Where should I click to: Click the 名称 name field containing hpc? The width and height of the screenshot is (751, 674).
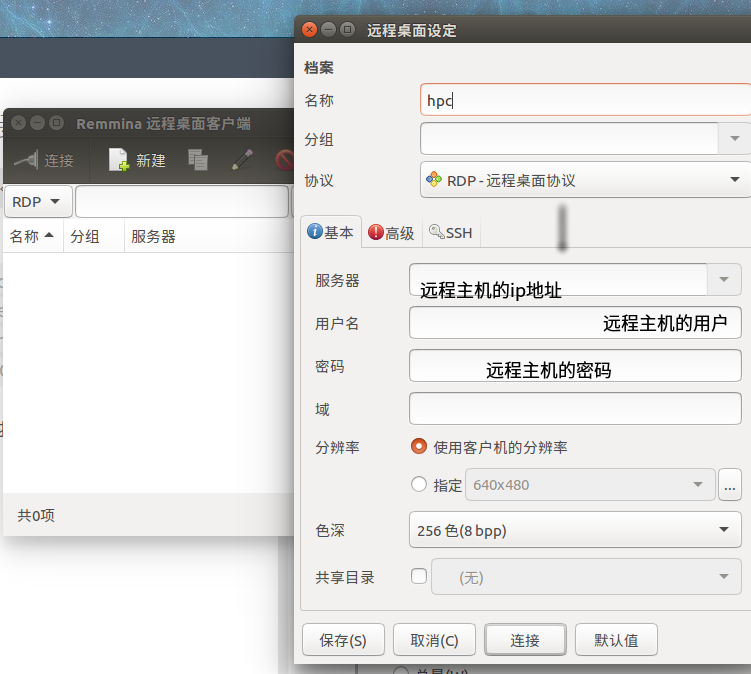click(585, 100)
